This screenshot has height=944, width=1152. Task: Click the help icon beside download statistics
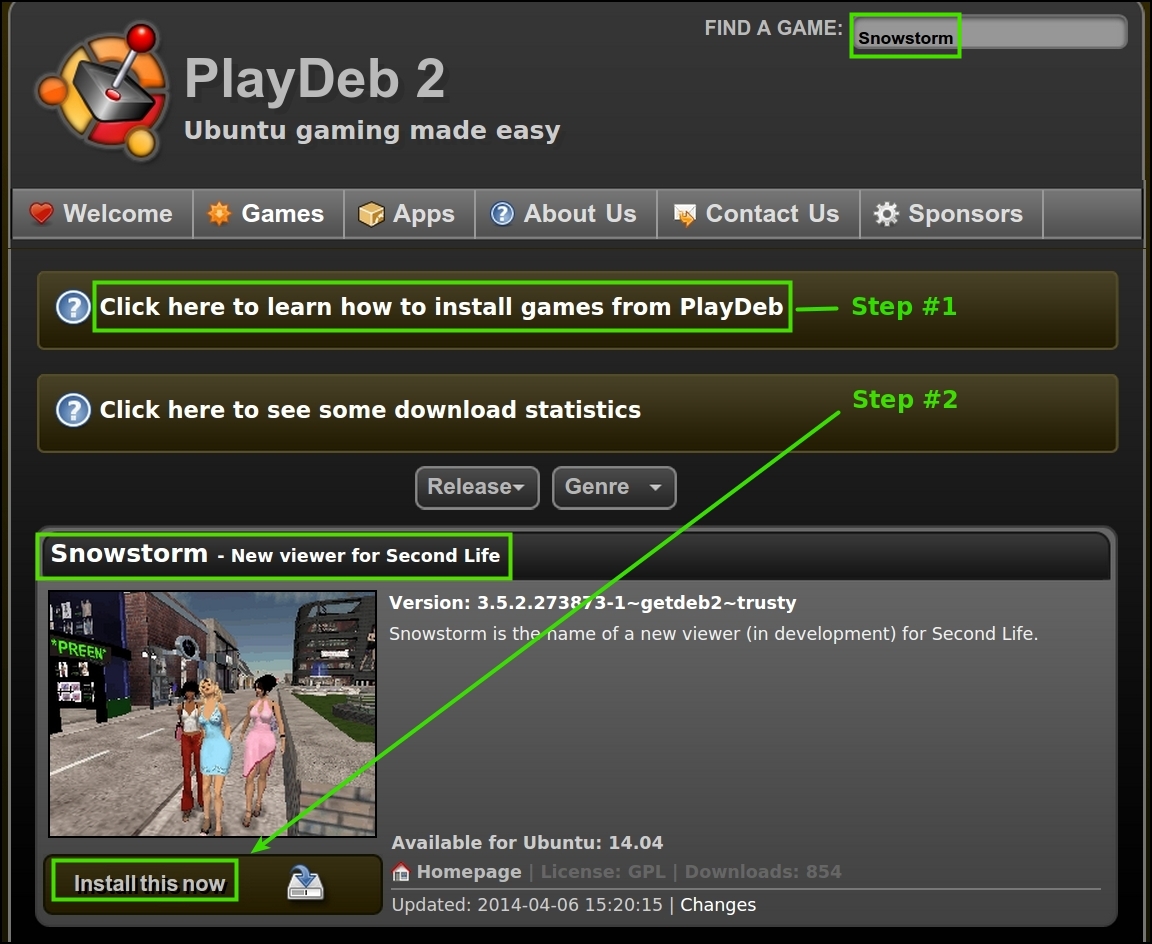point(73,410)
